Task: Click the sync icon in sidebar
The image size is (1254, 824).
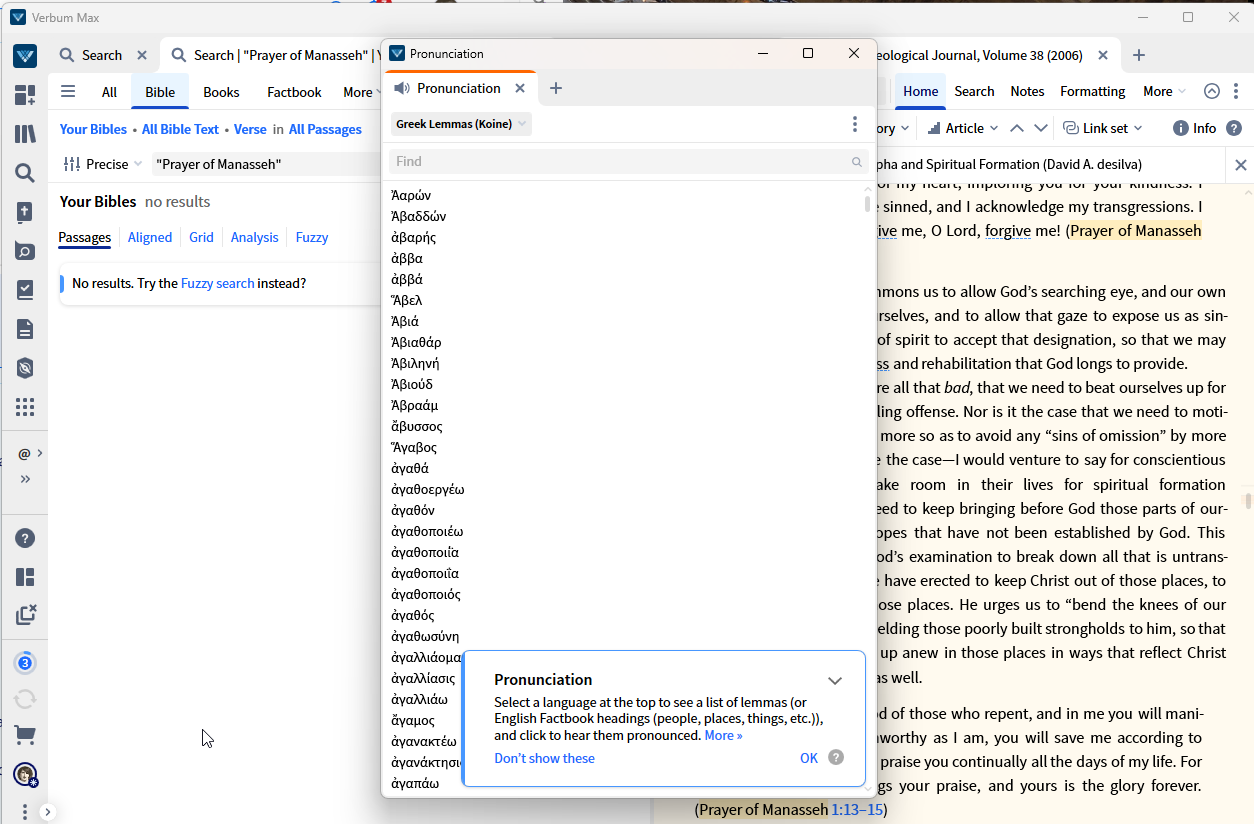Action: 25,699
